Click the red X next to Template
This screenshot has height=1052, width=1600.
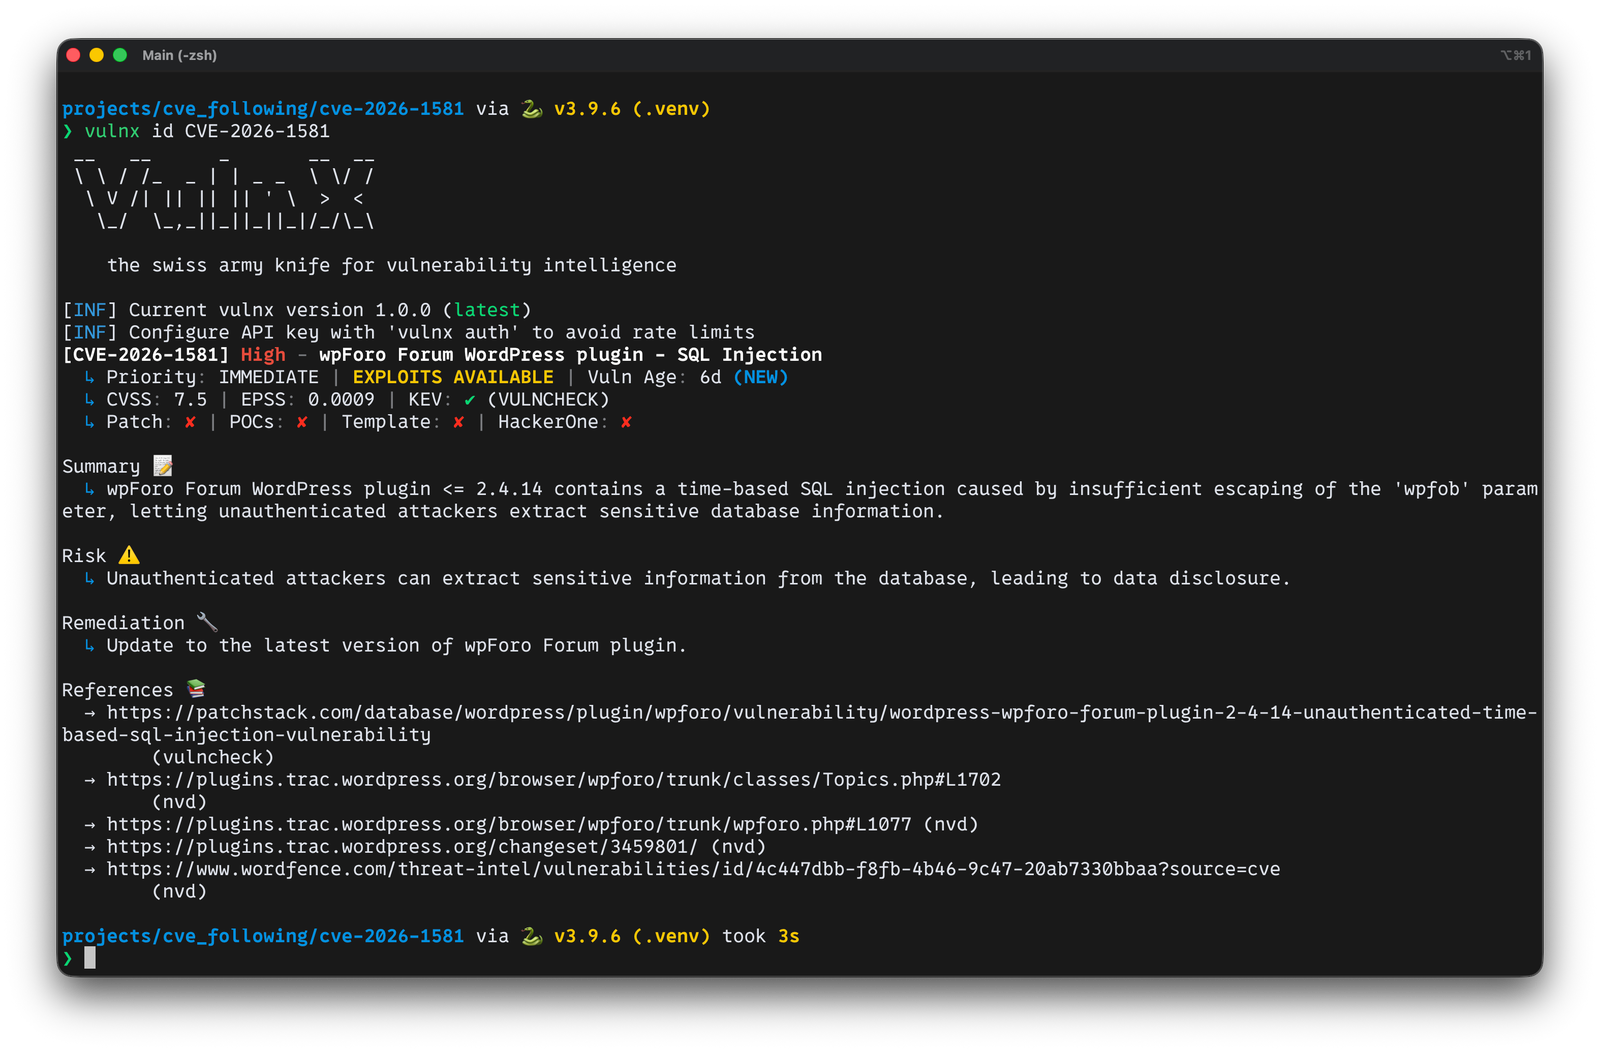(x=458, y=422)
